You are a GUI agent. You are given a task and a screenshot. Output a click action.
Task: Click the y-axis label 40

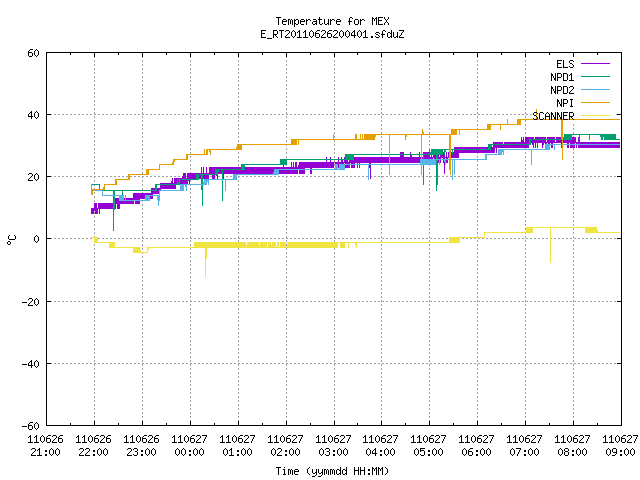[33, 115]
